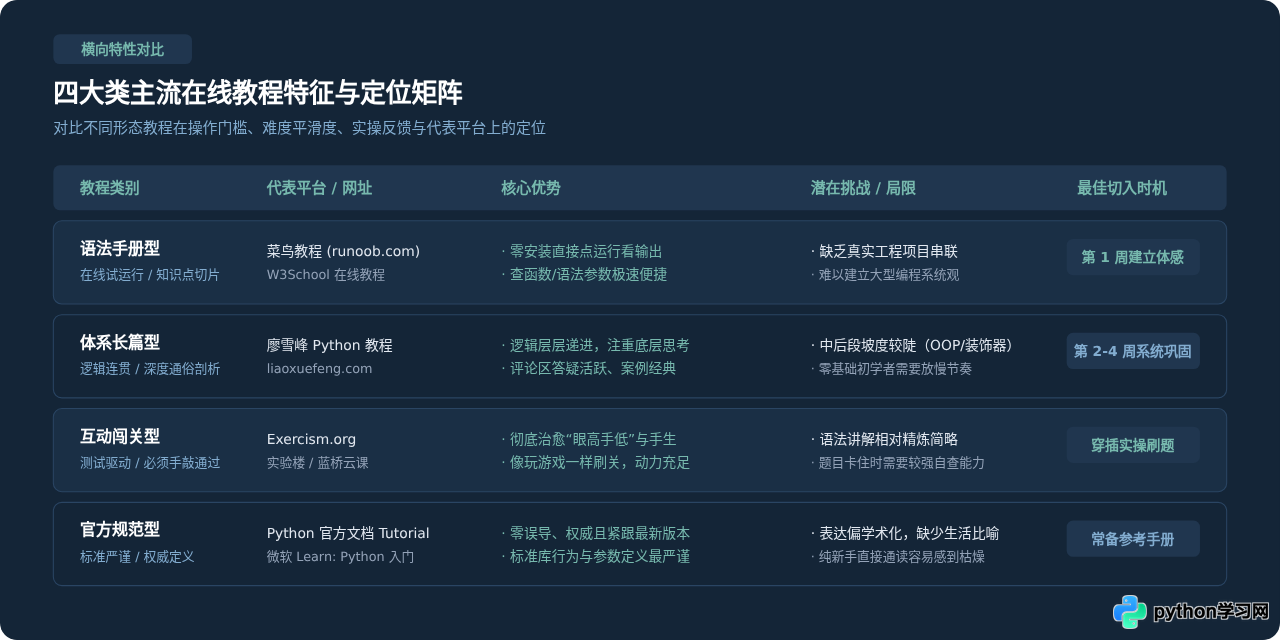
Task: Click 语法讲解相对精炼简略 challenge
Action: 884,439
